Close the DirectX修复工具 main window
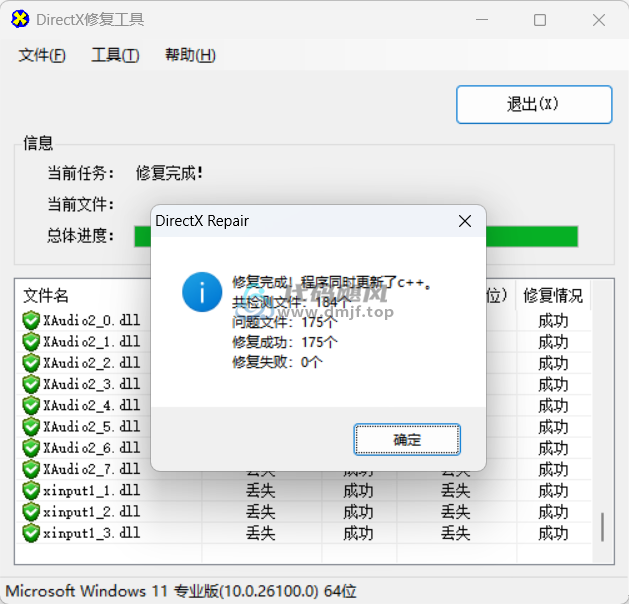Screen dimensions: 629x604 (x=599, y=20)
